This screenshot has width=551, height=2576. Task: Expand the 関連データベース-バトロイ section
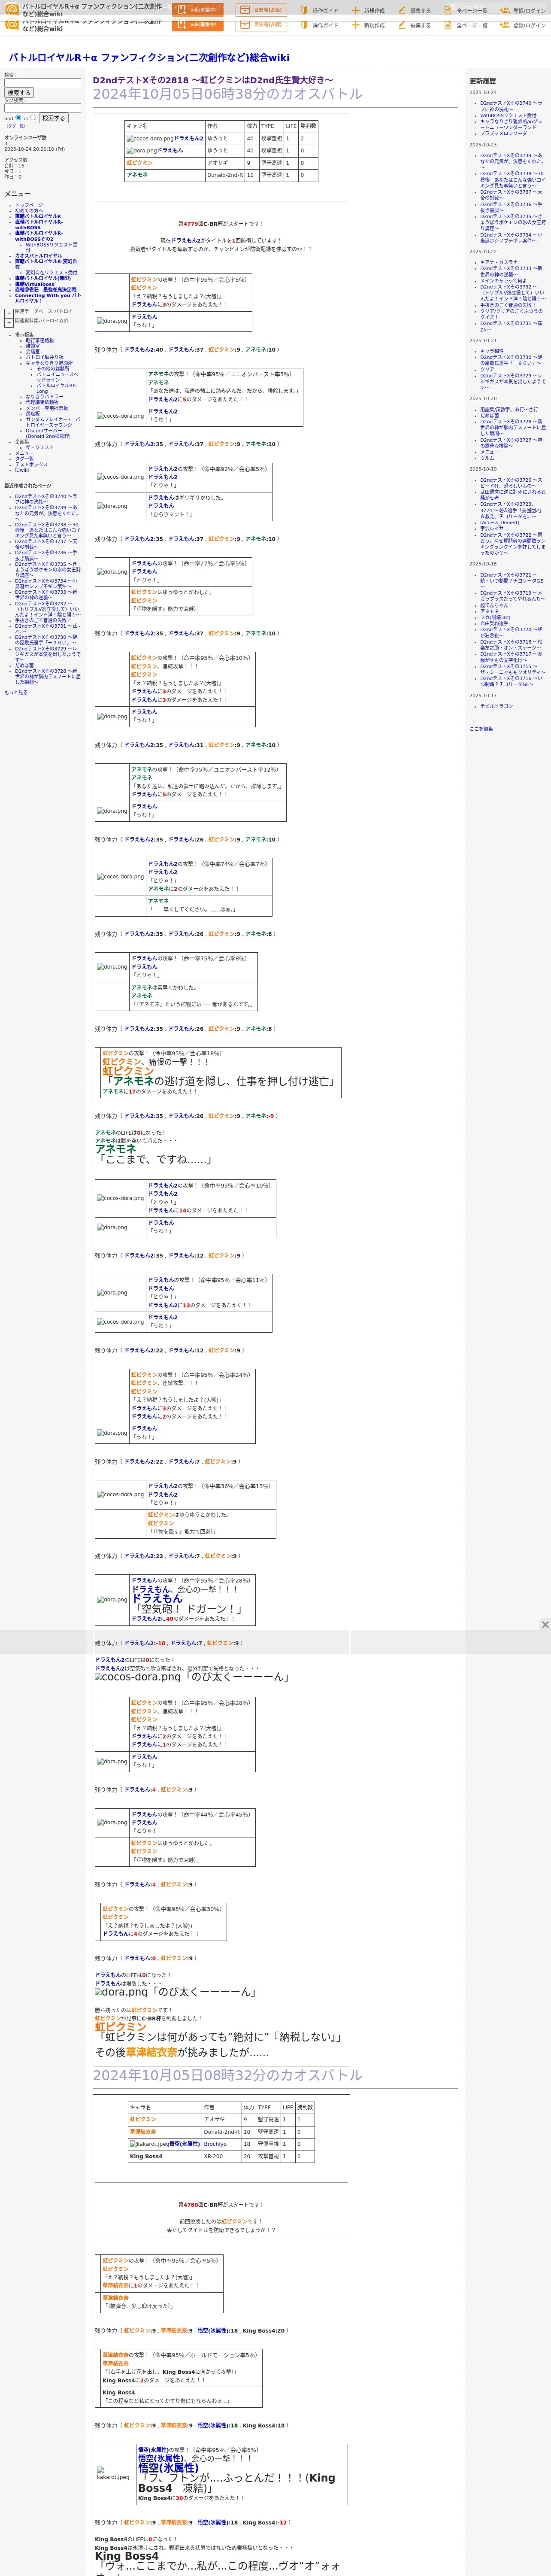pyautogui.click(x=9, y=313)
